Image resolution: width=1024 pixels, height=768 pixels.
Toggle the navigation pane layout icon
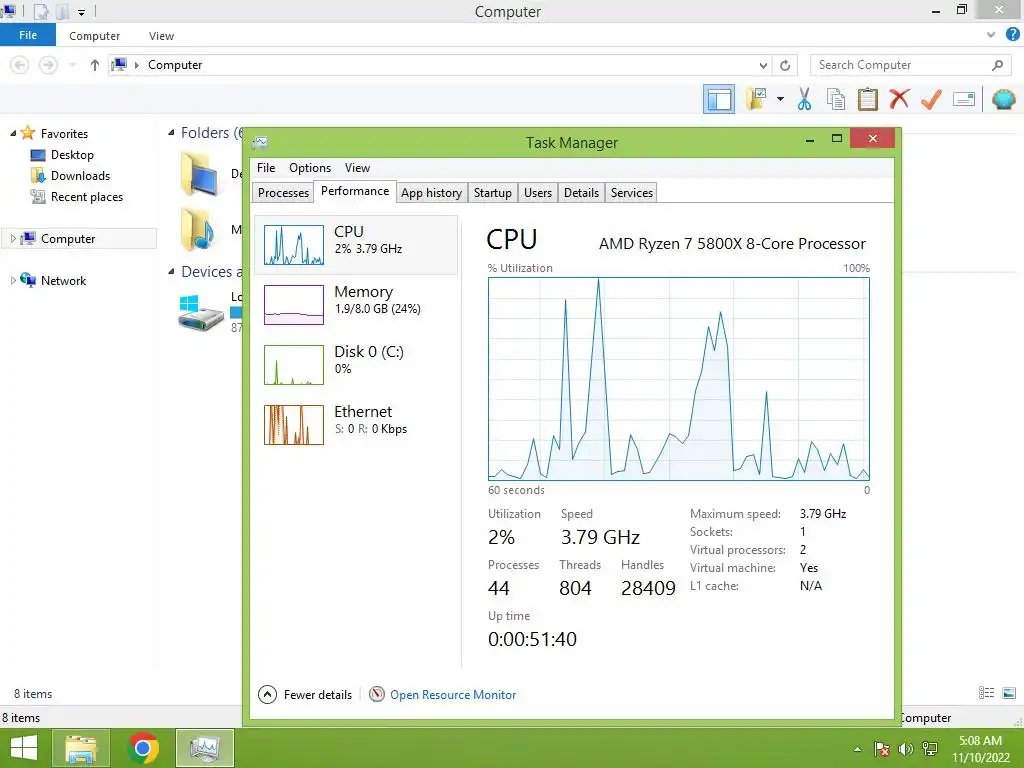(718, 99)
